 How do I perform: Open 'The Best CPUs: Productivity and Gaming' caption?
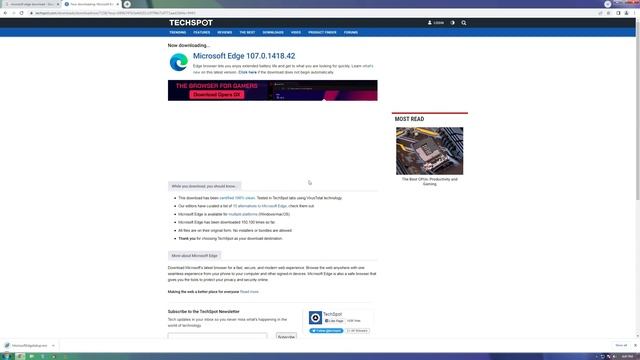pyautogui.click(x=429, y=182)
